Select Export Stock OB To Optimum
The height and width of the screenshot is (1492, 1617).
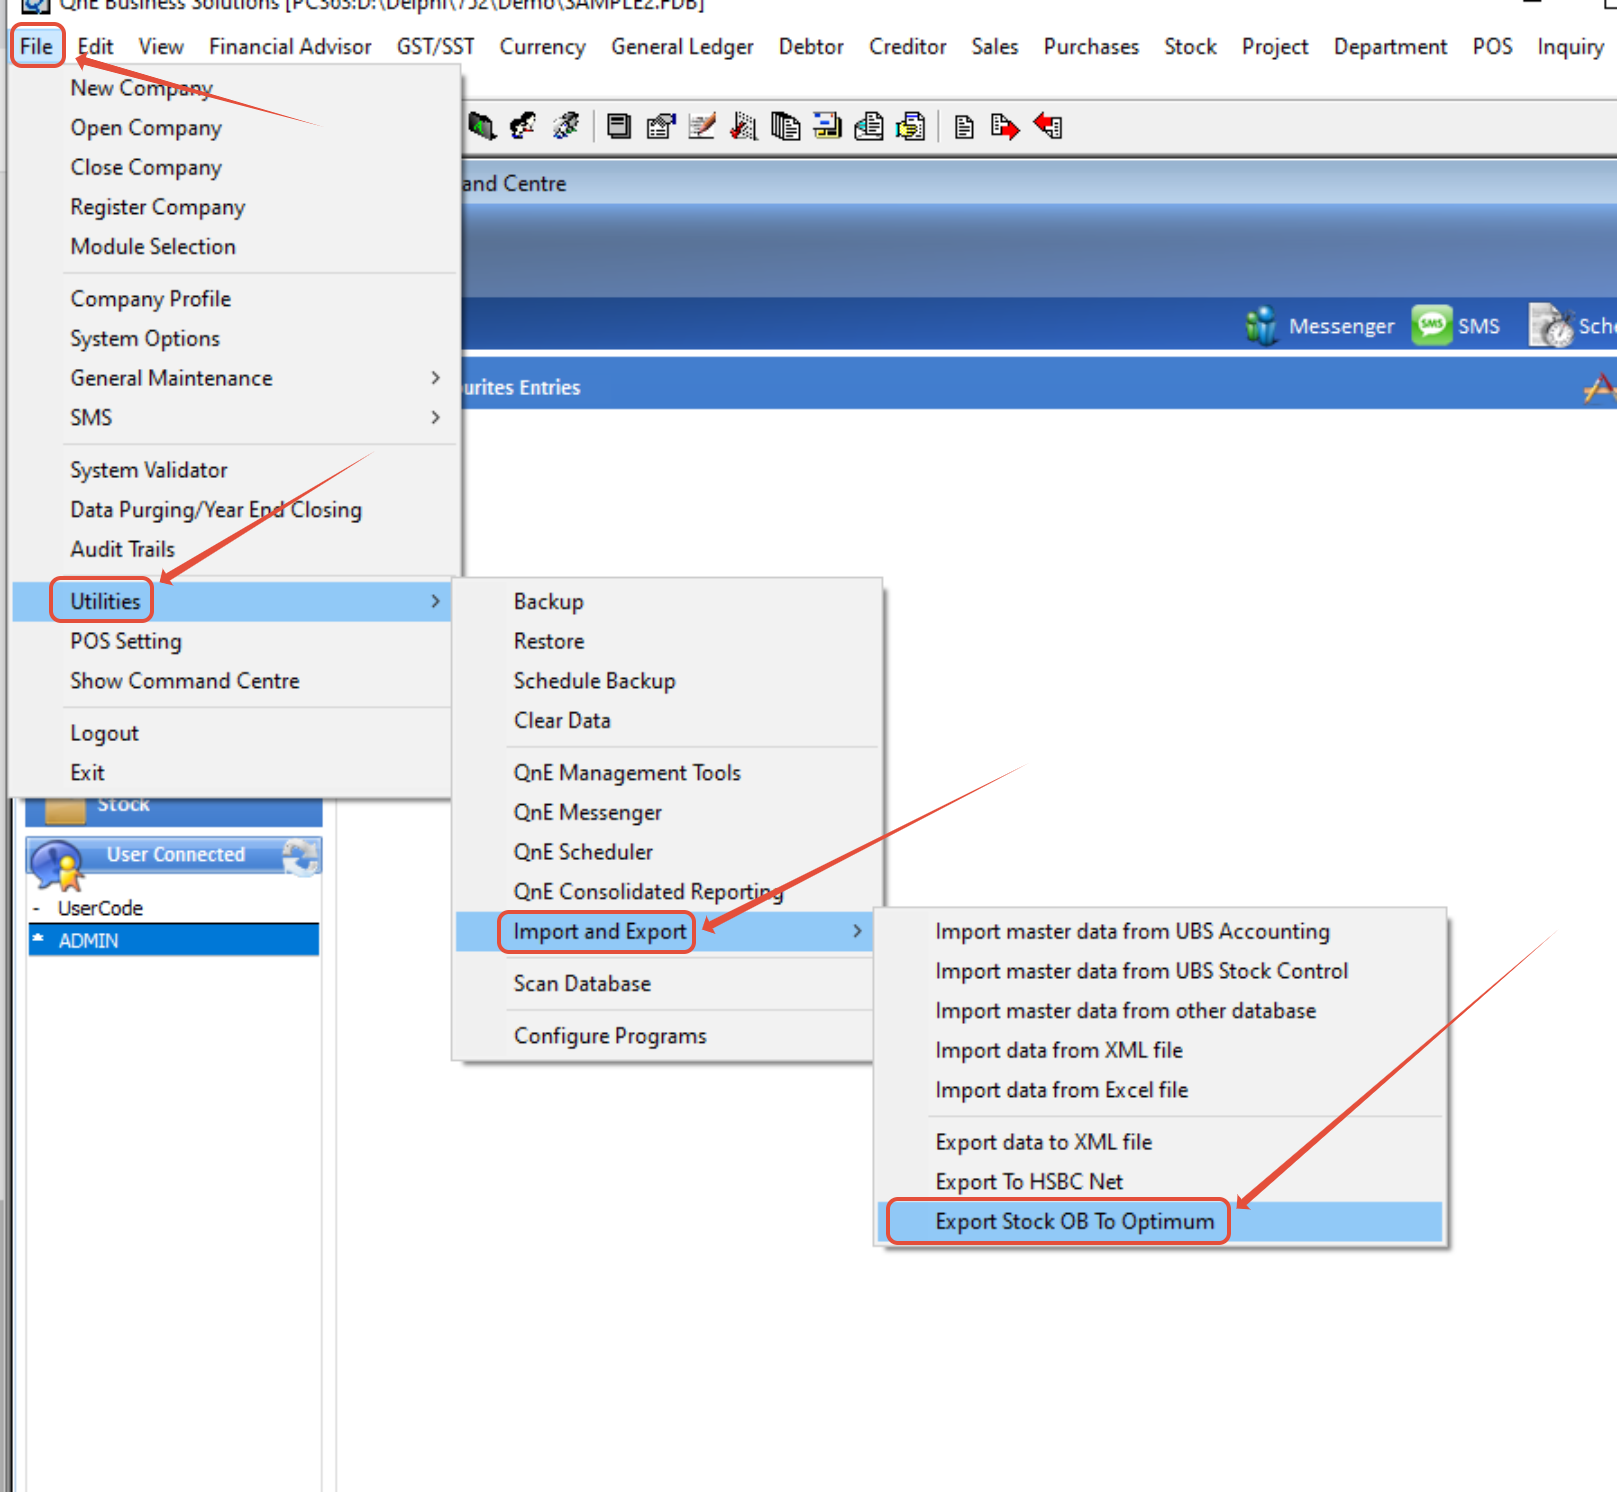[1075, 1221]
